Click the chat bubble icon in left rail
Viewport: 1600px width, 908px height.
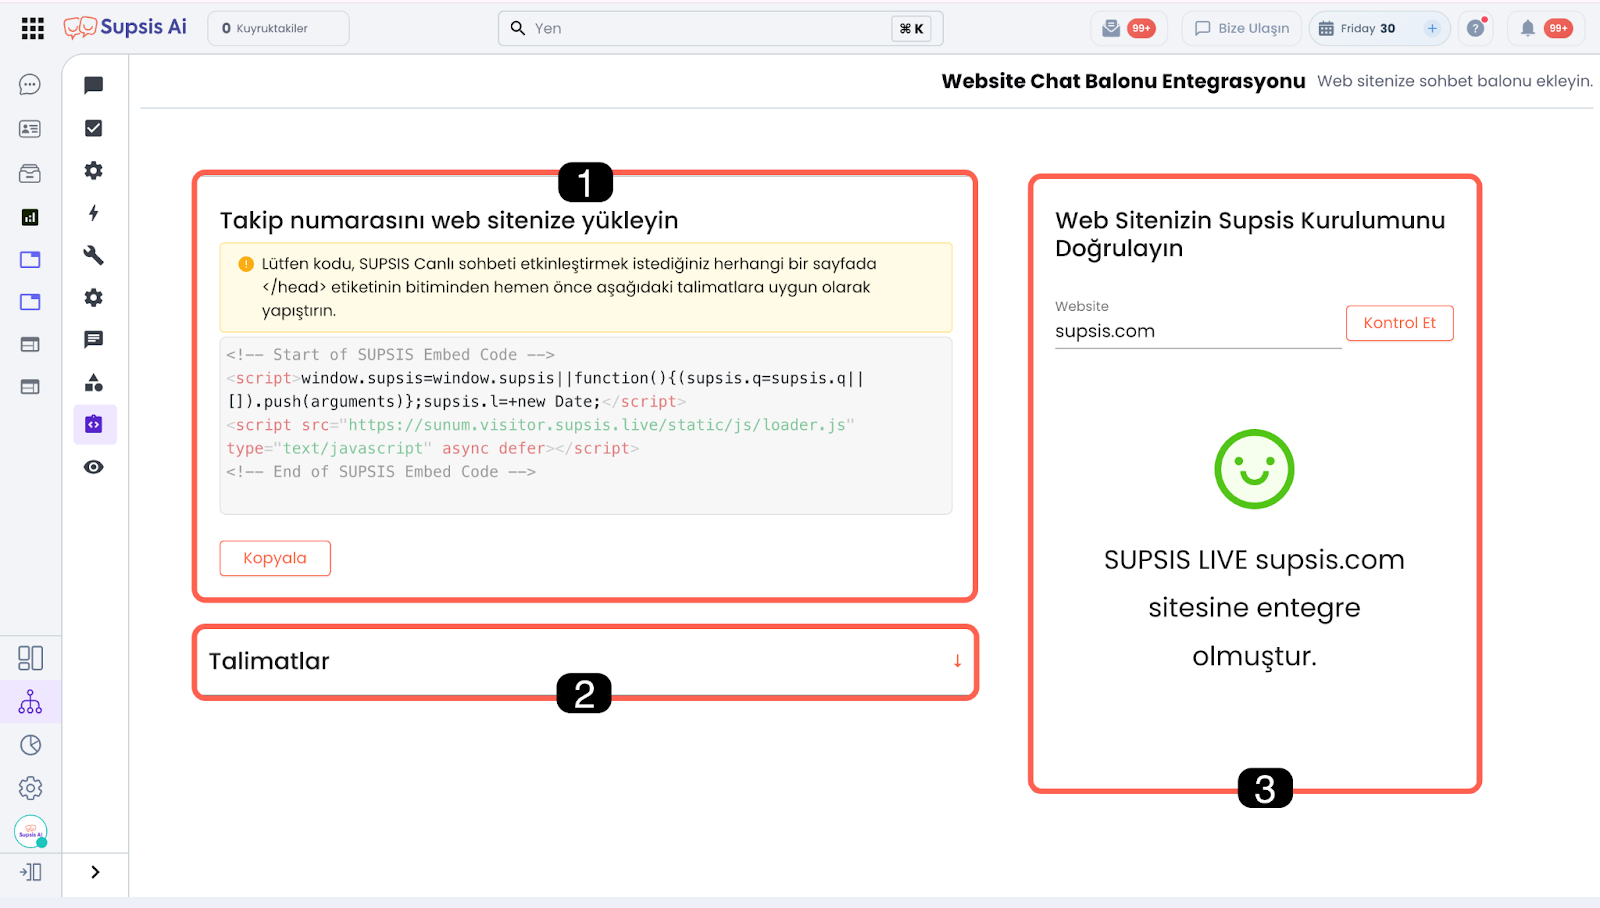click(30, 85)
